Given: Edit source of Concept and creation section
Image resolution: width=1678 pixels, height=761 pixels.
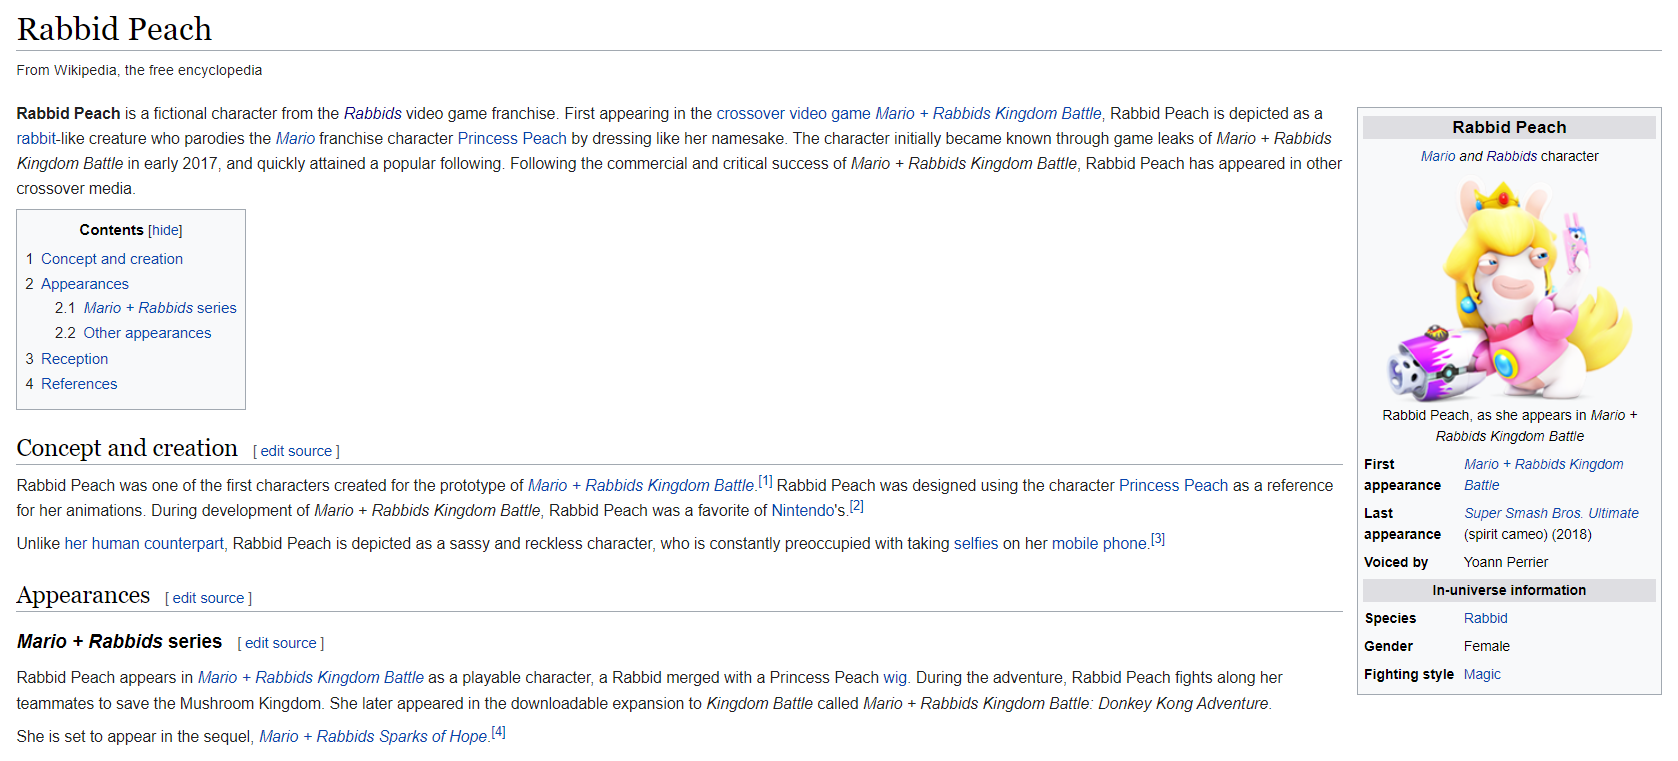Looking at the screenshot, I should coord(296,451).
